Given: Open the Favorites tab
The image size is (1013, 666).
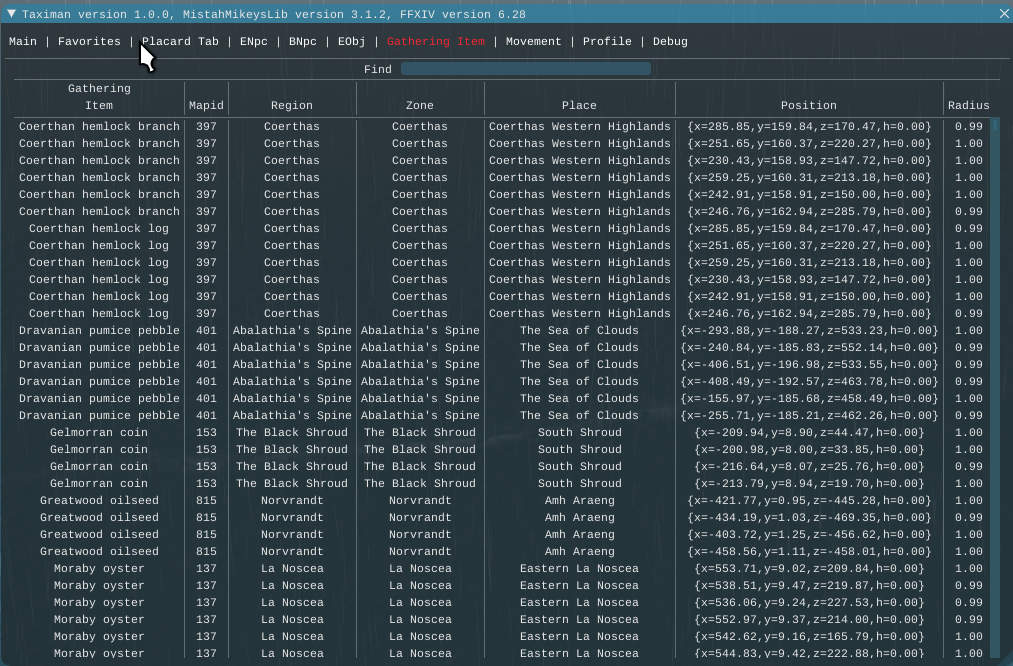Looking at the screenshot, I should point(89,42).
